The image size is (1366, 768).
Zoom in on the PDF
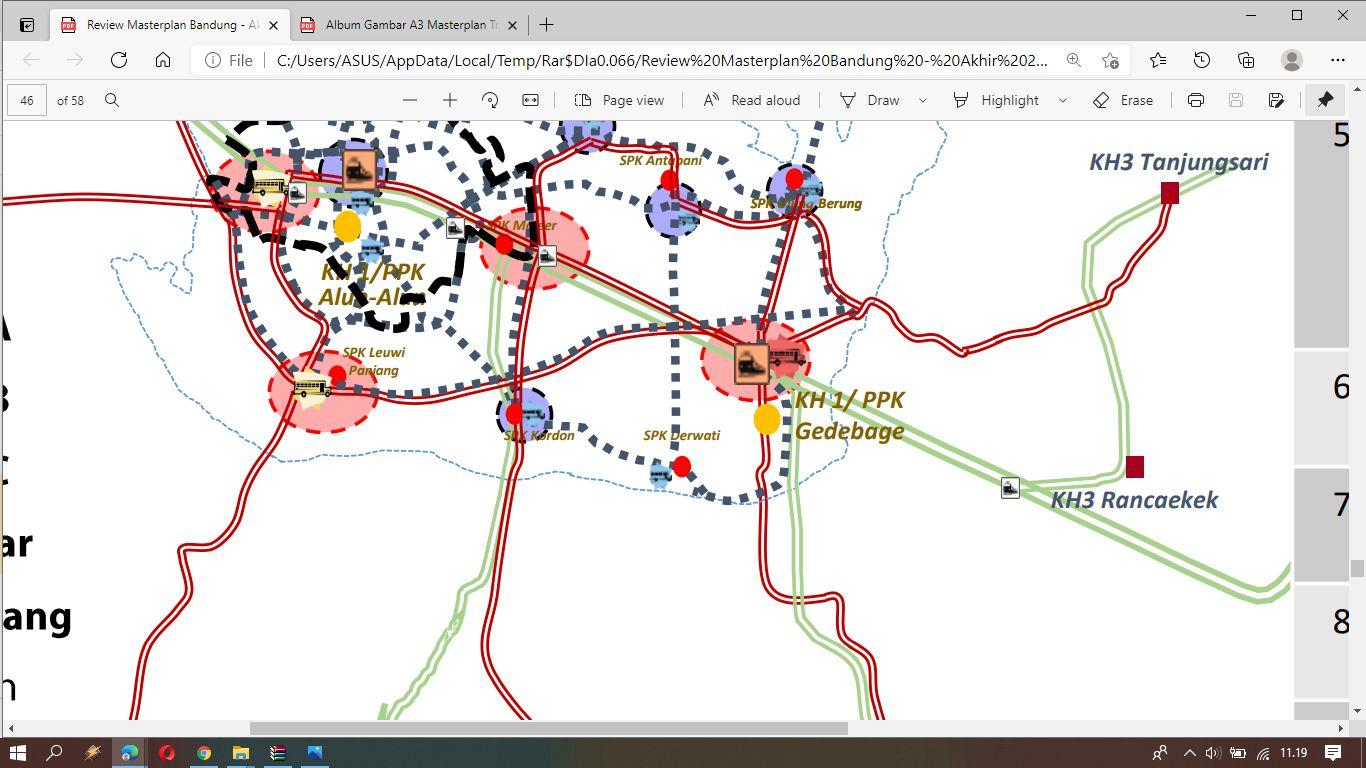[450, 100]
